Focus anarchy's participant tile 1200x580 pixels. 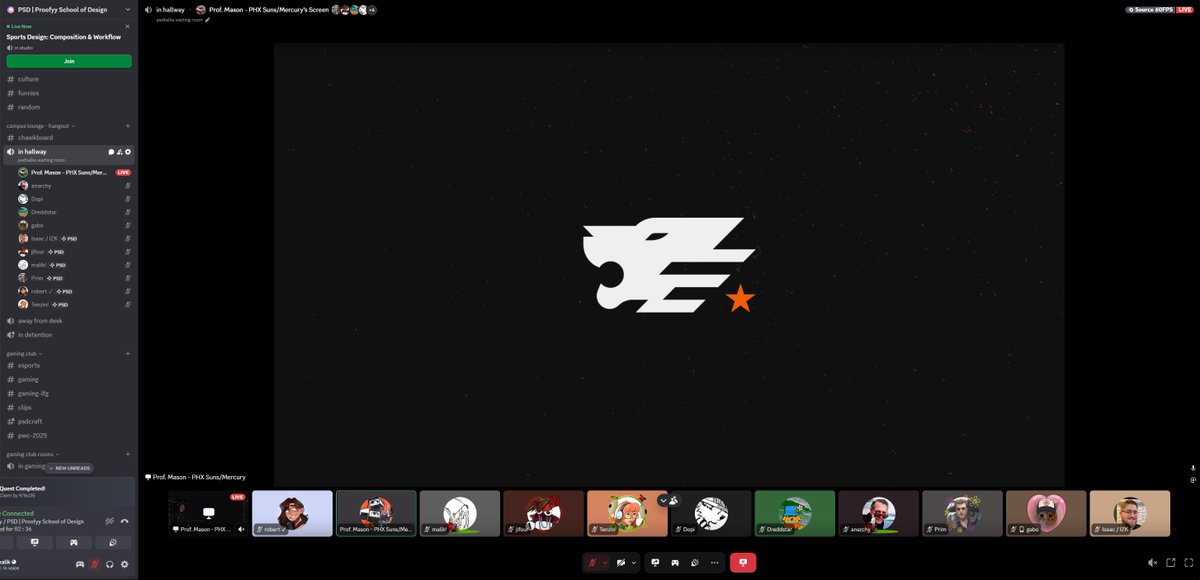pyautogui.click(x=878, y=513)
